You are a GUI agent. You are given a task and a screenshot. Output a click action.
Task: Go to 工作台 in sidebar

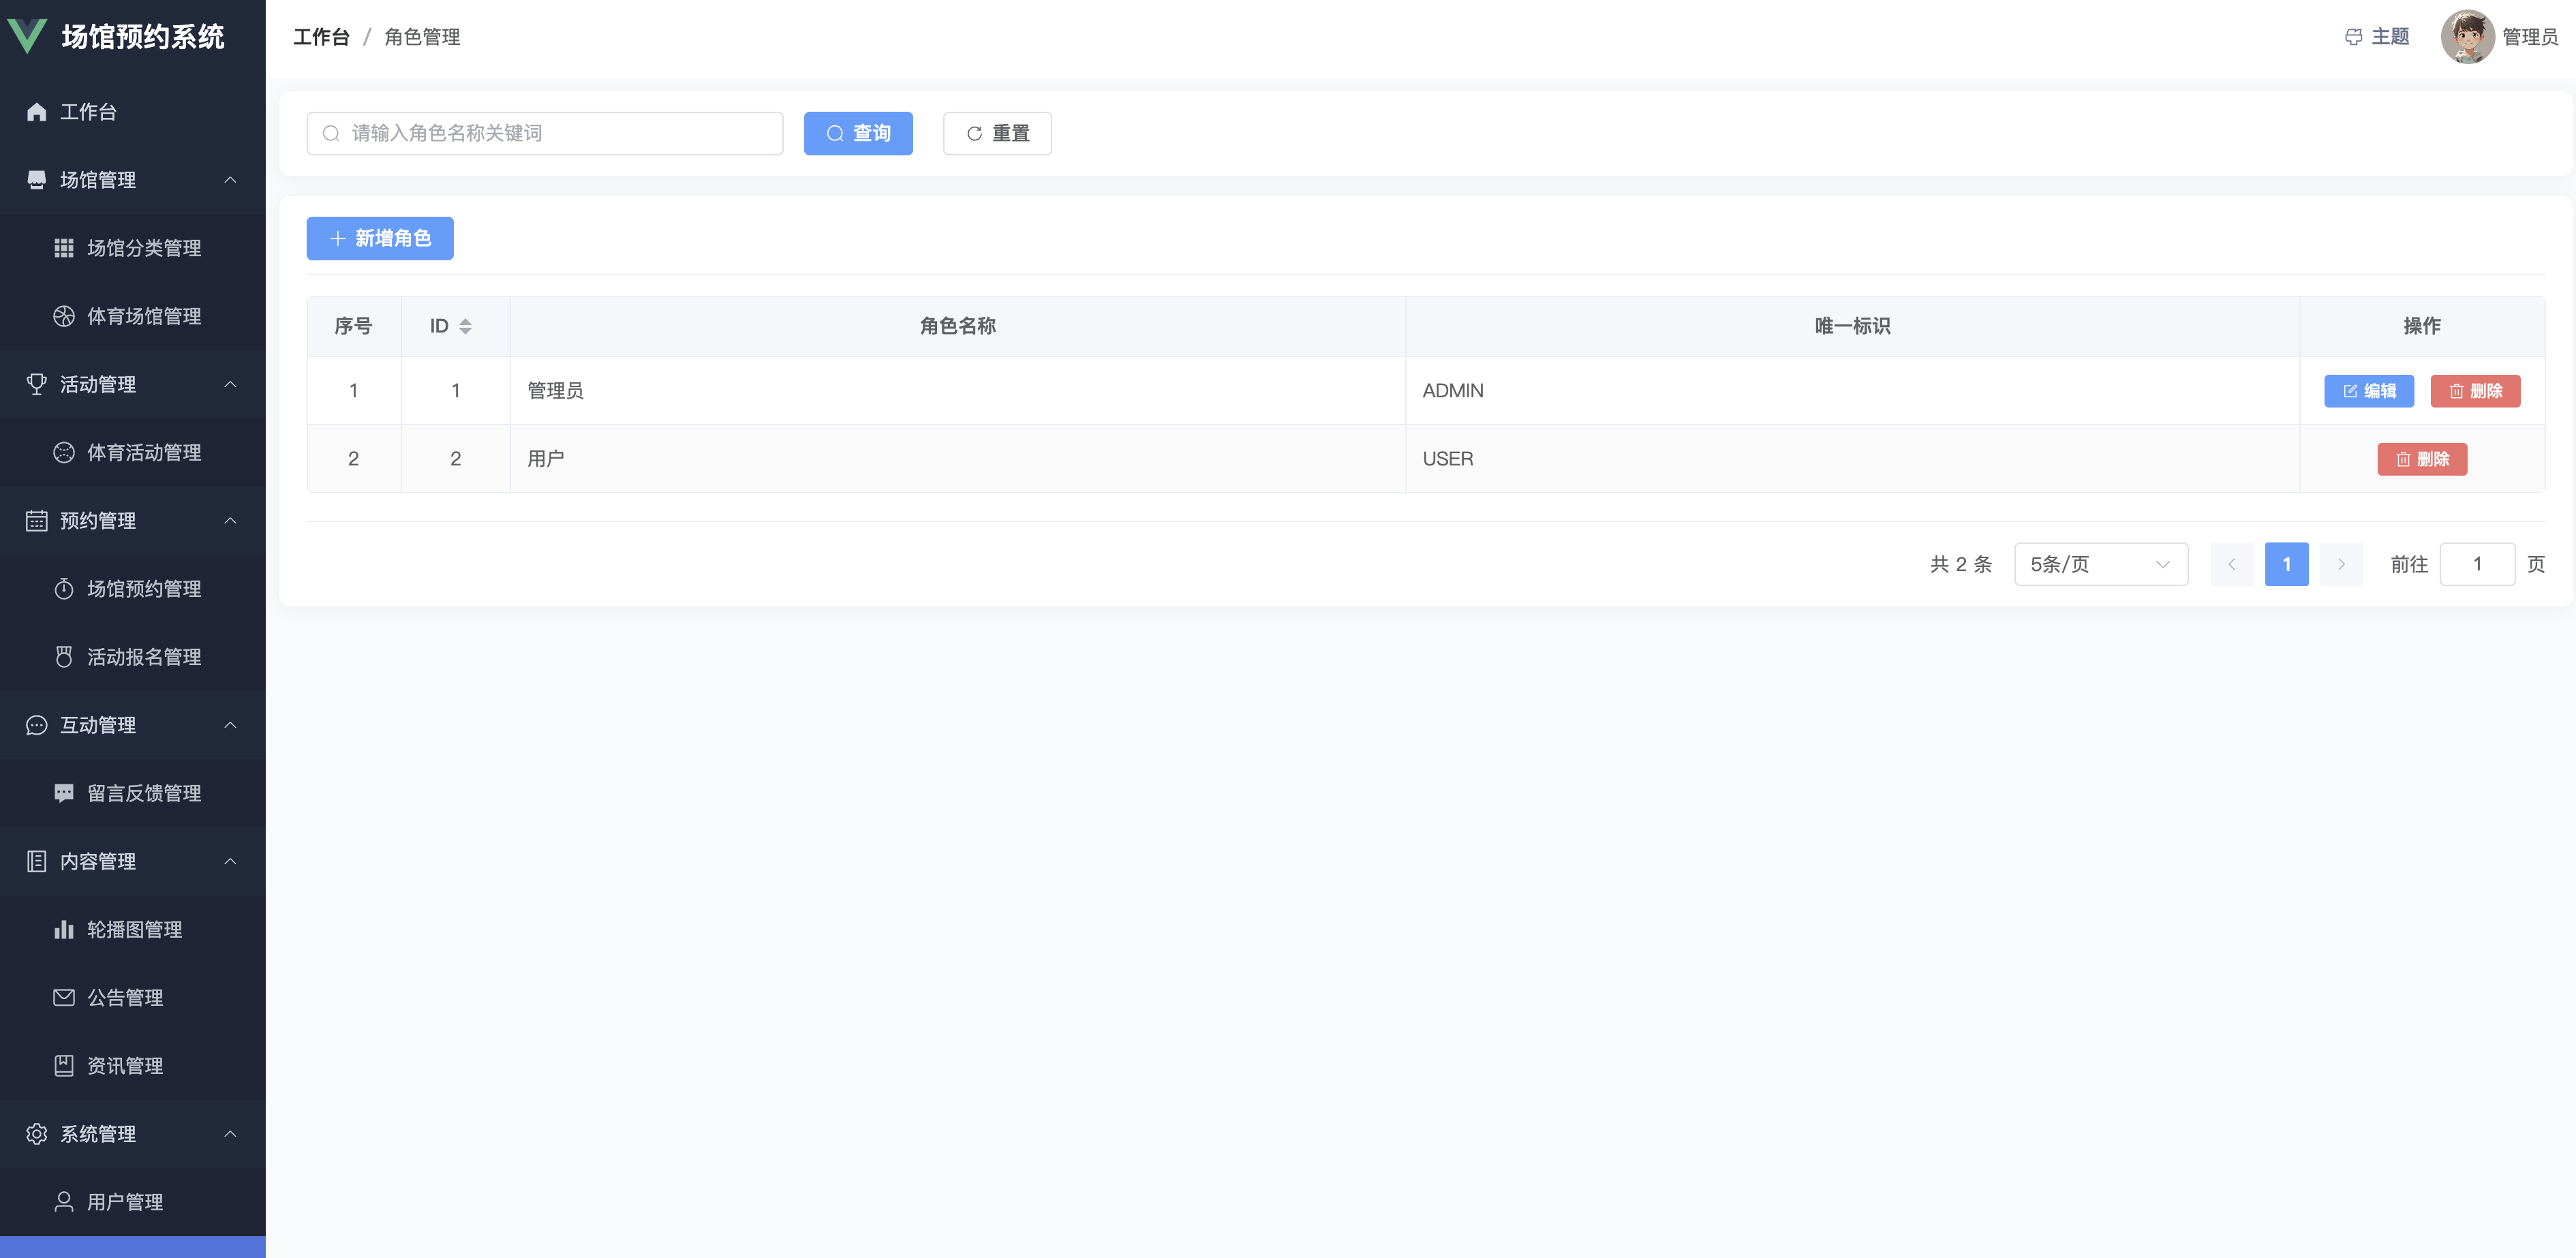(x=88, y=112)
